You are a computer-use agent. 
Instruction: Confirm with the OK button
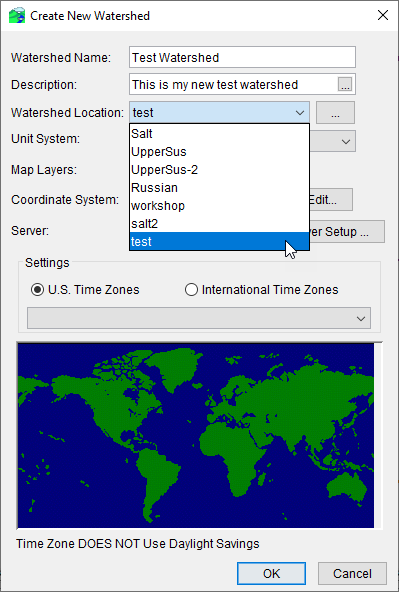coord(271,574)
